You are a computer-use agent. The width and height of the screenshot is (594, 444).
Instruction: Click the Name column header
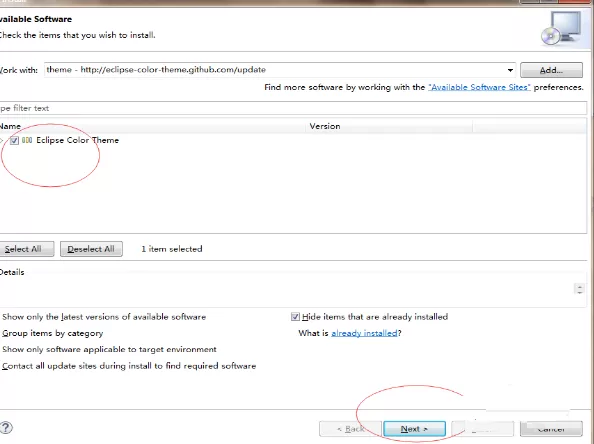coord(152,126)
